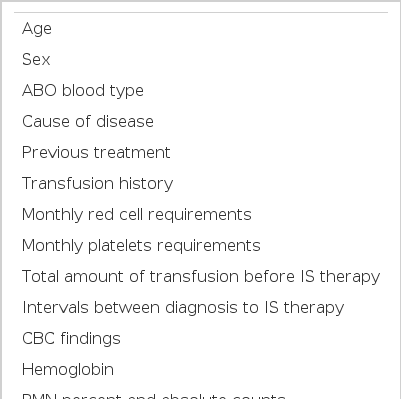Screen dimensions: 401x399
Task: Click 'red cell' in the monthly requirements entry
Action: point(117,214)
